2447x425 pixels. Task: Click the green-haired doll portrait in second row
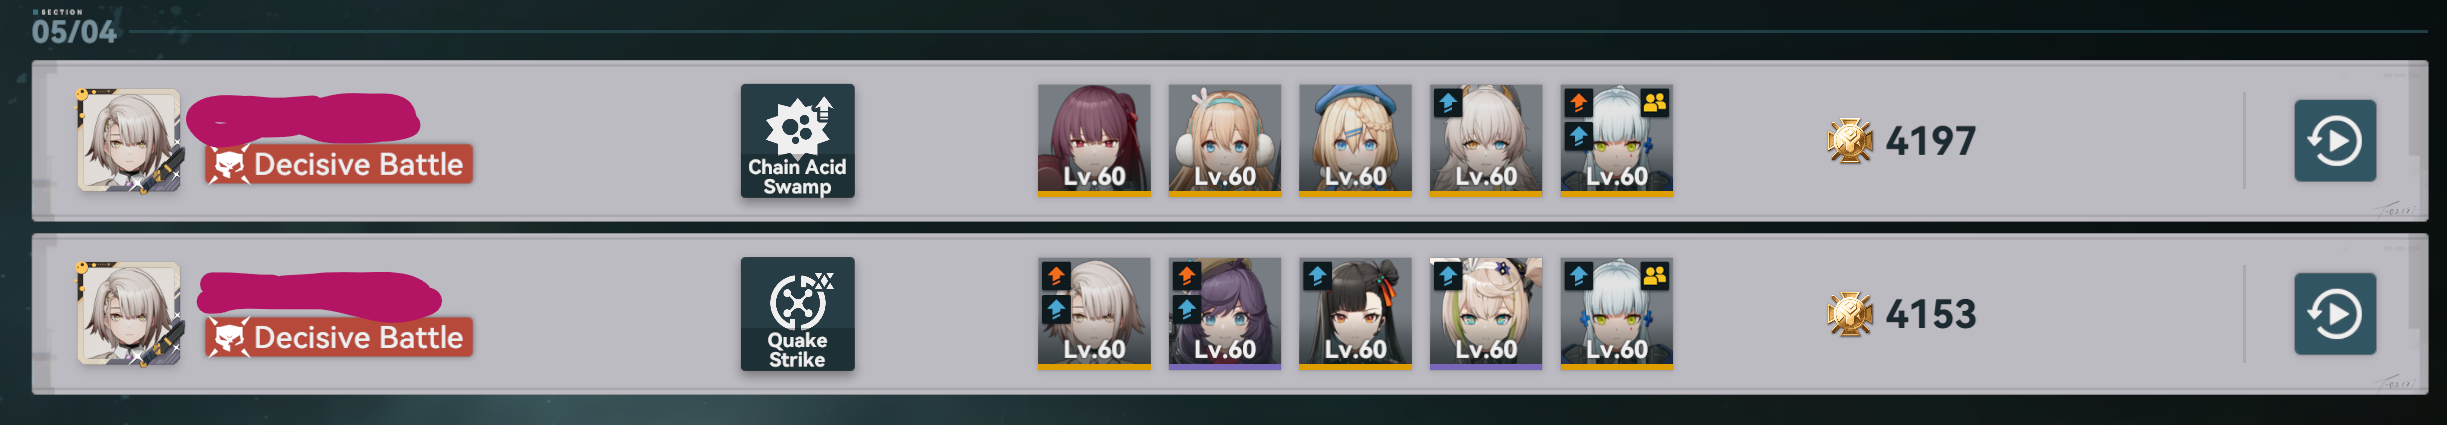point(1486,314)
